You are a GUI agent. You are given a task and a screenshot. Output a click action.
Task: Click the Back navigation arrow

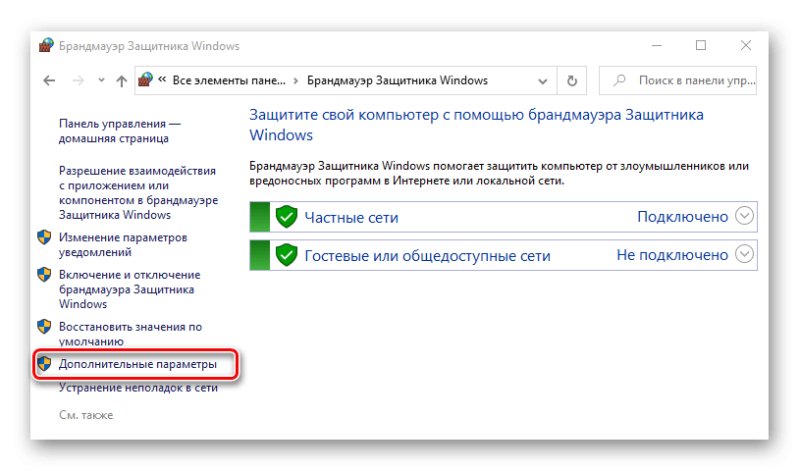pos(49,81)
